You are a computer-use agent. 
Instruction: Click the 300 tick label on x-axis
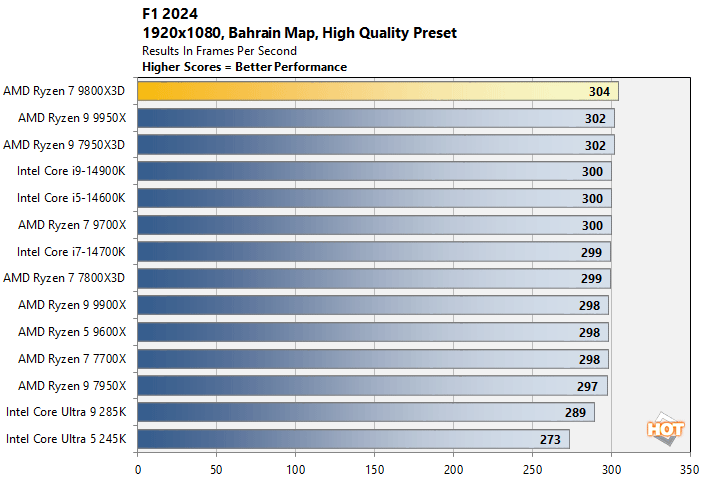pyautogui.click(x=611, y=470)
